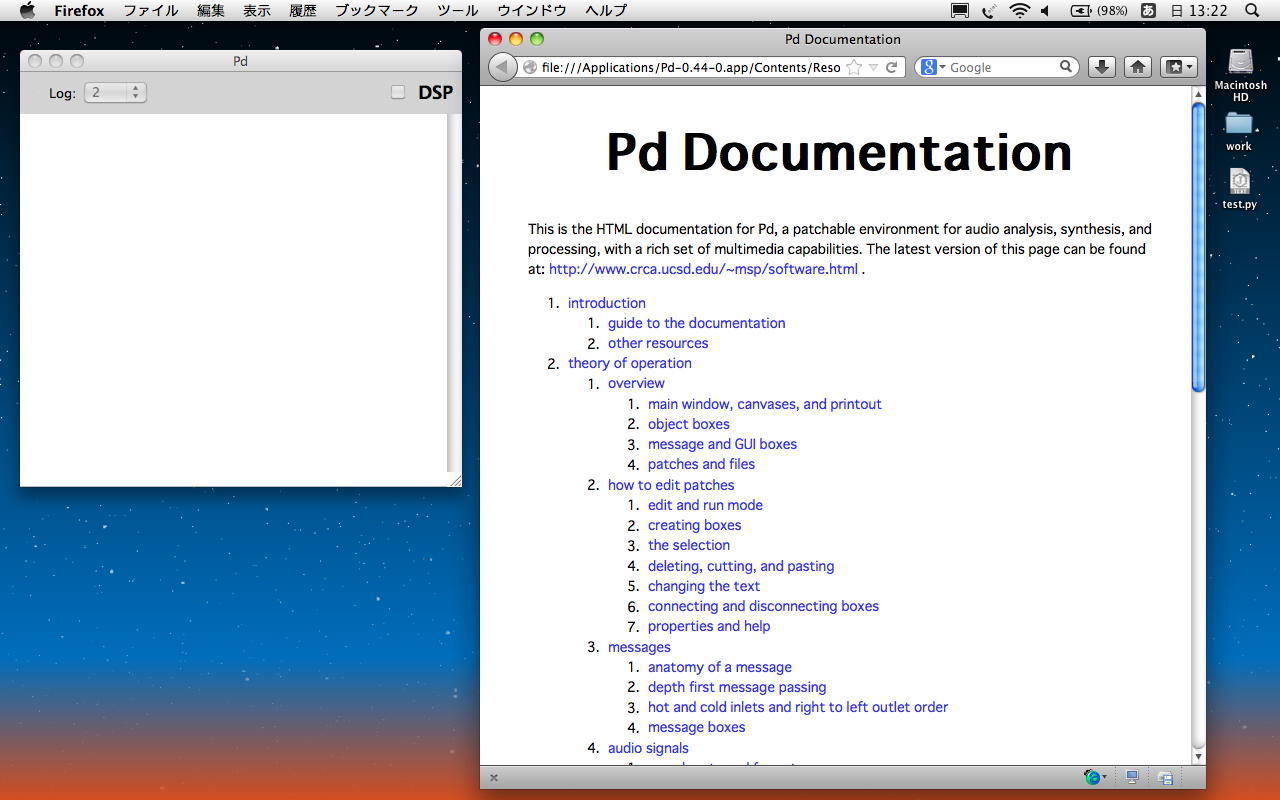Open the Downloads arrow button
The width and height of the screenshot is (1280, 800).
point(1101,67)
